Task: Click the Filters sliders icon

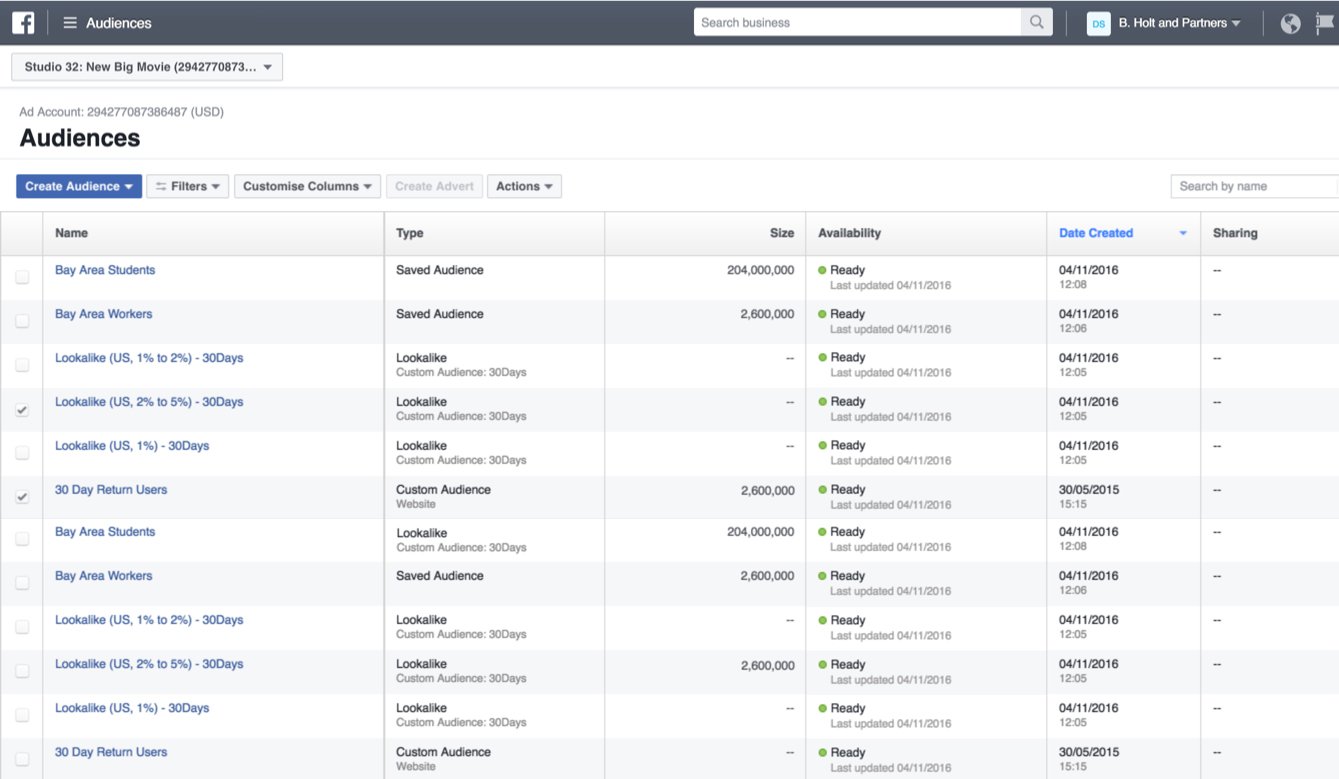Action: point(161,186)
